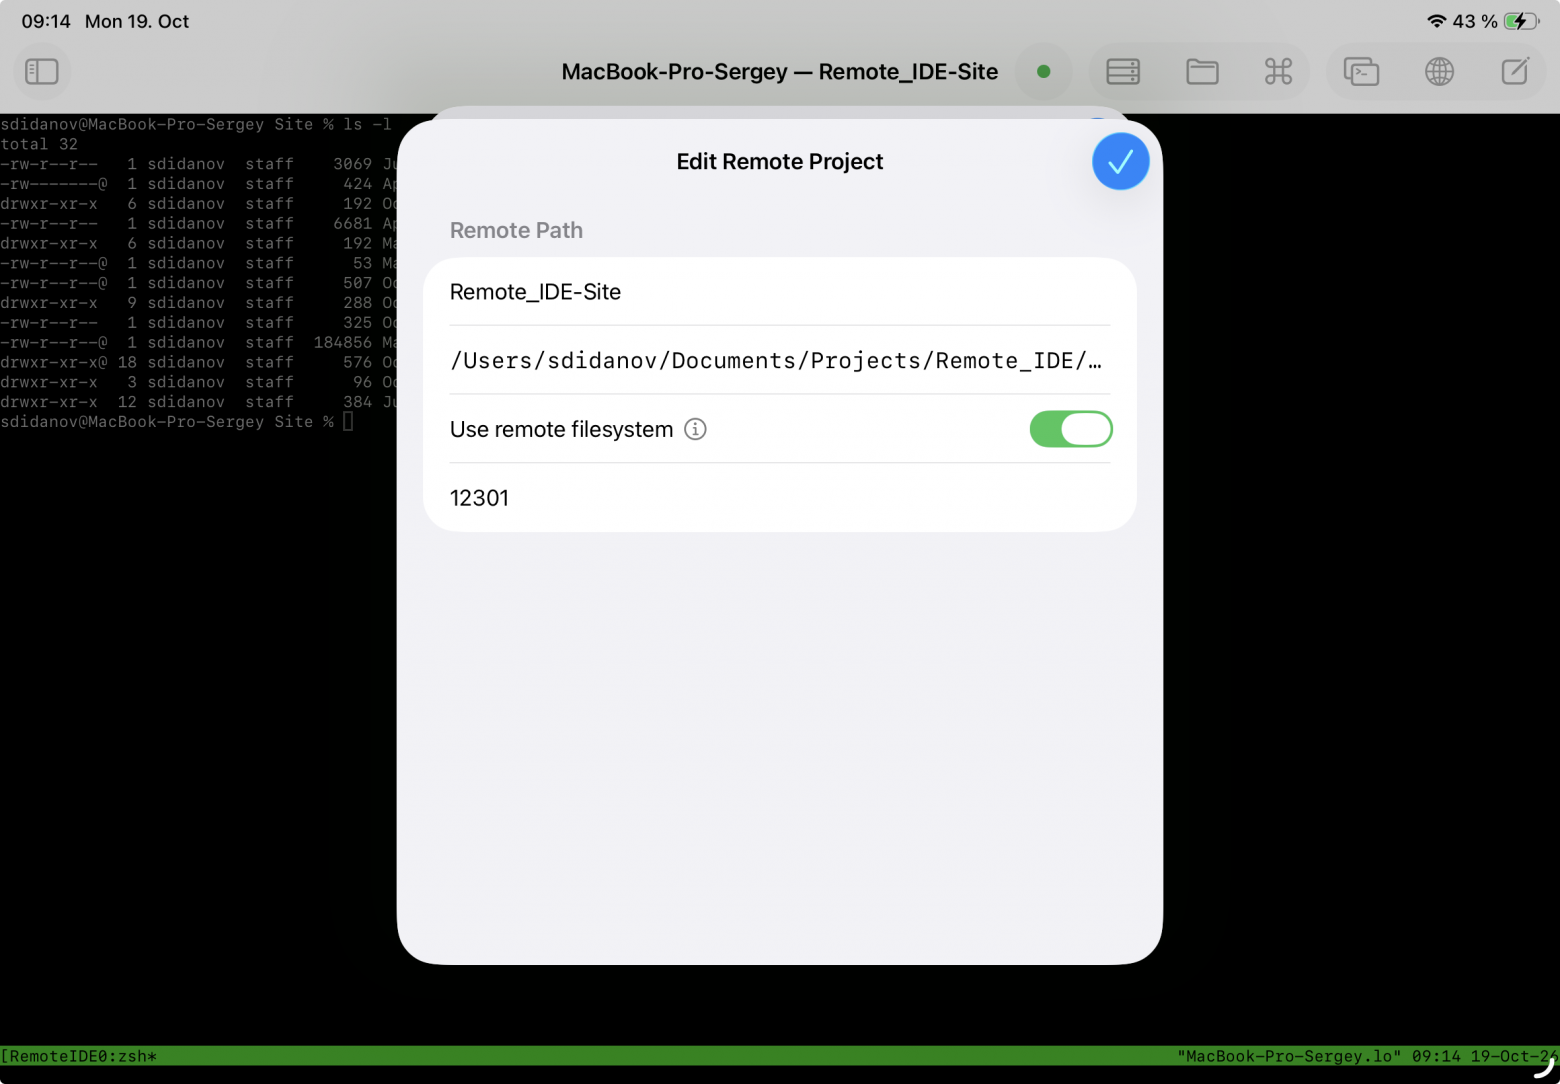The image size is (1560, 1084).
Task: Click the Wi-Fi icon in status bar
Action: (x=1436, y=21)
